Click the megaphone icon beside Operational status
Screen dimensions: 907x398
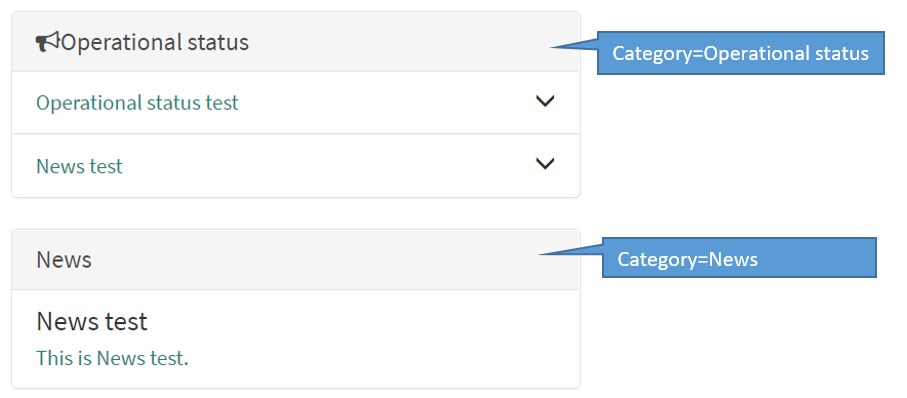47,42
